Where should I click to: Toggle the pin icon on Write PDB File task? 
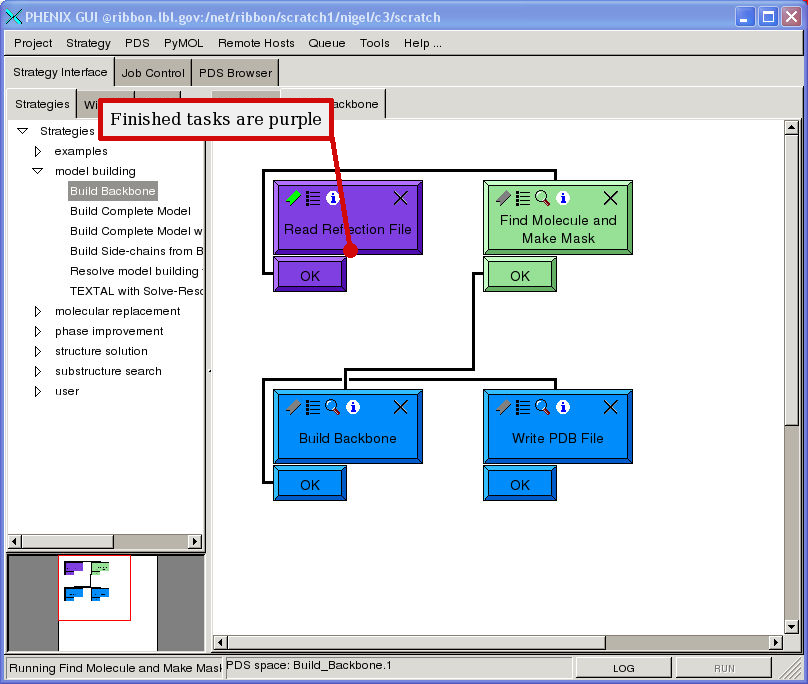coord(503,407)
